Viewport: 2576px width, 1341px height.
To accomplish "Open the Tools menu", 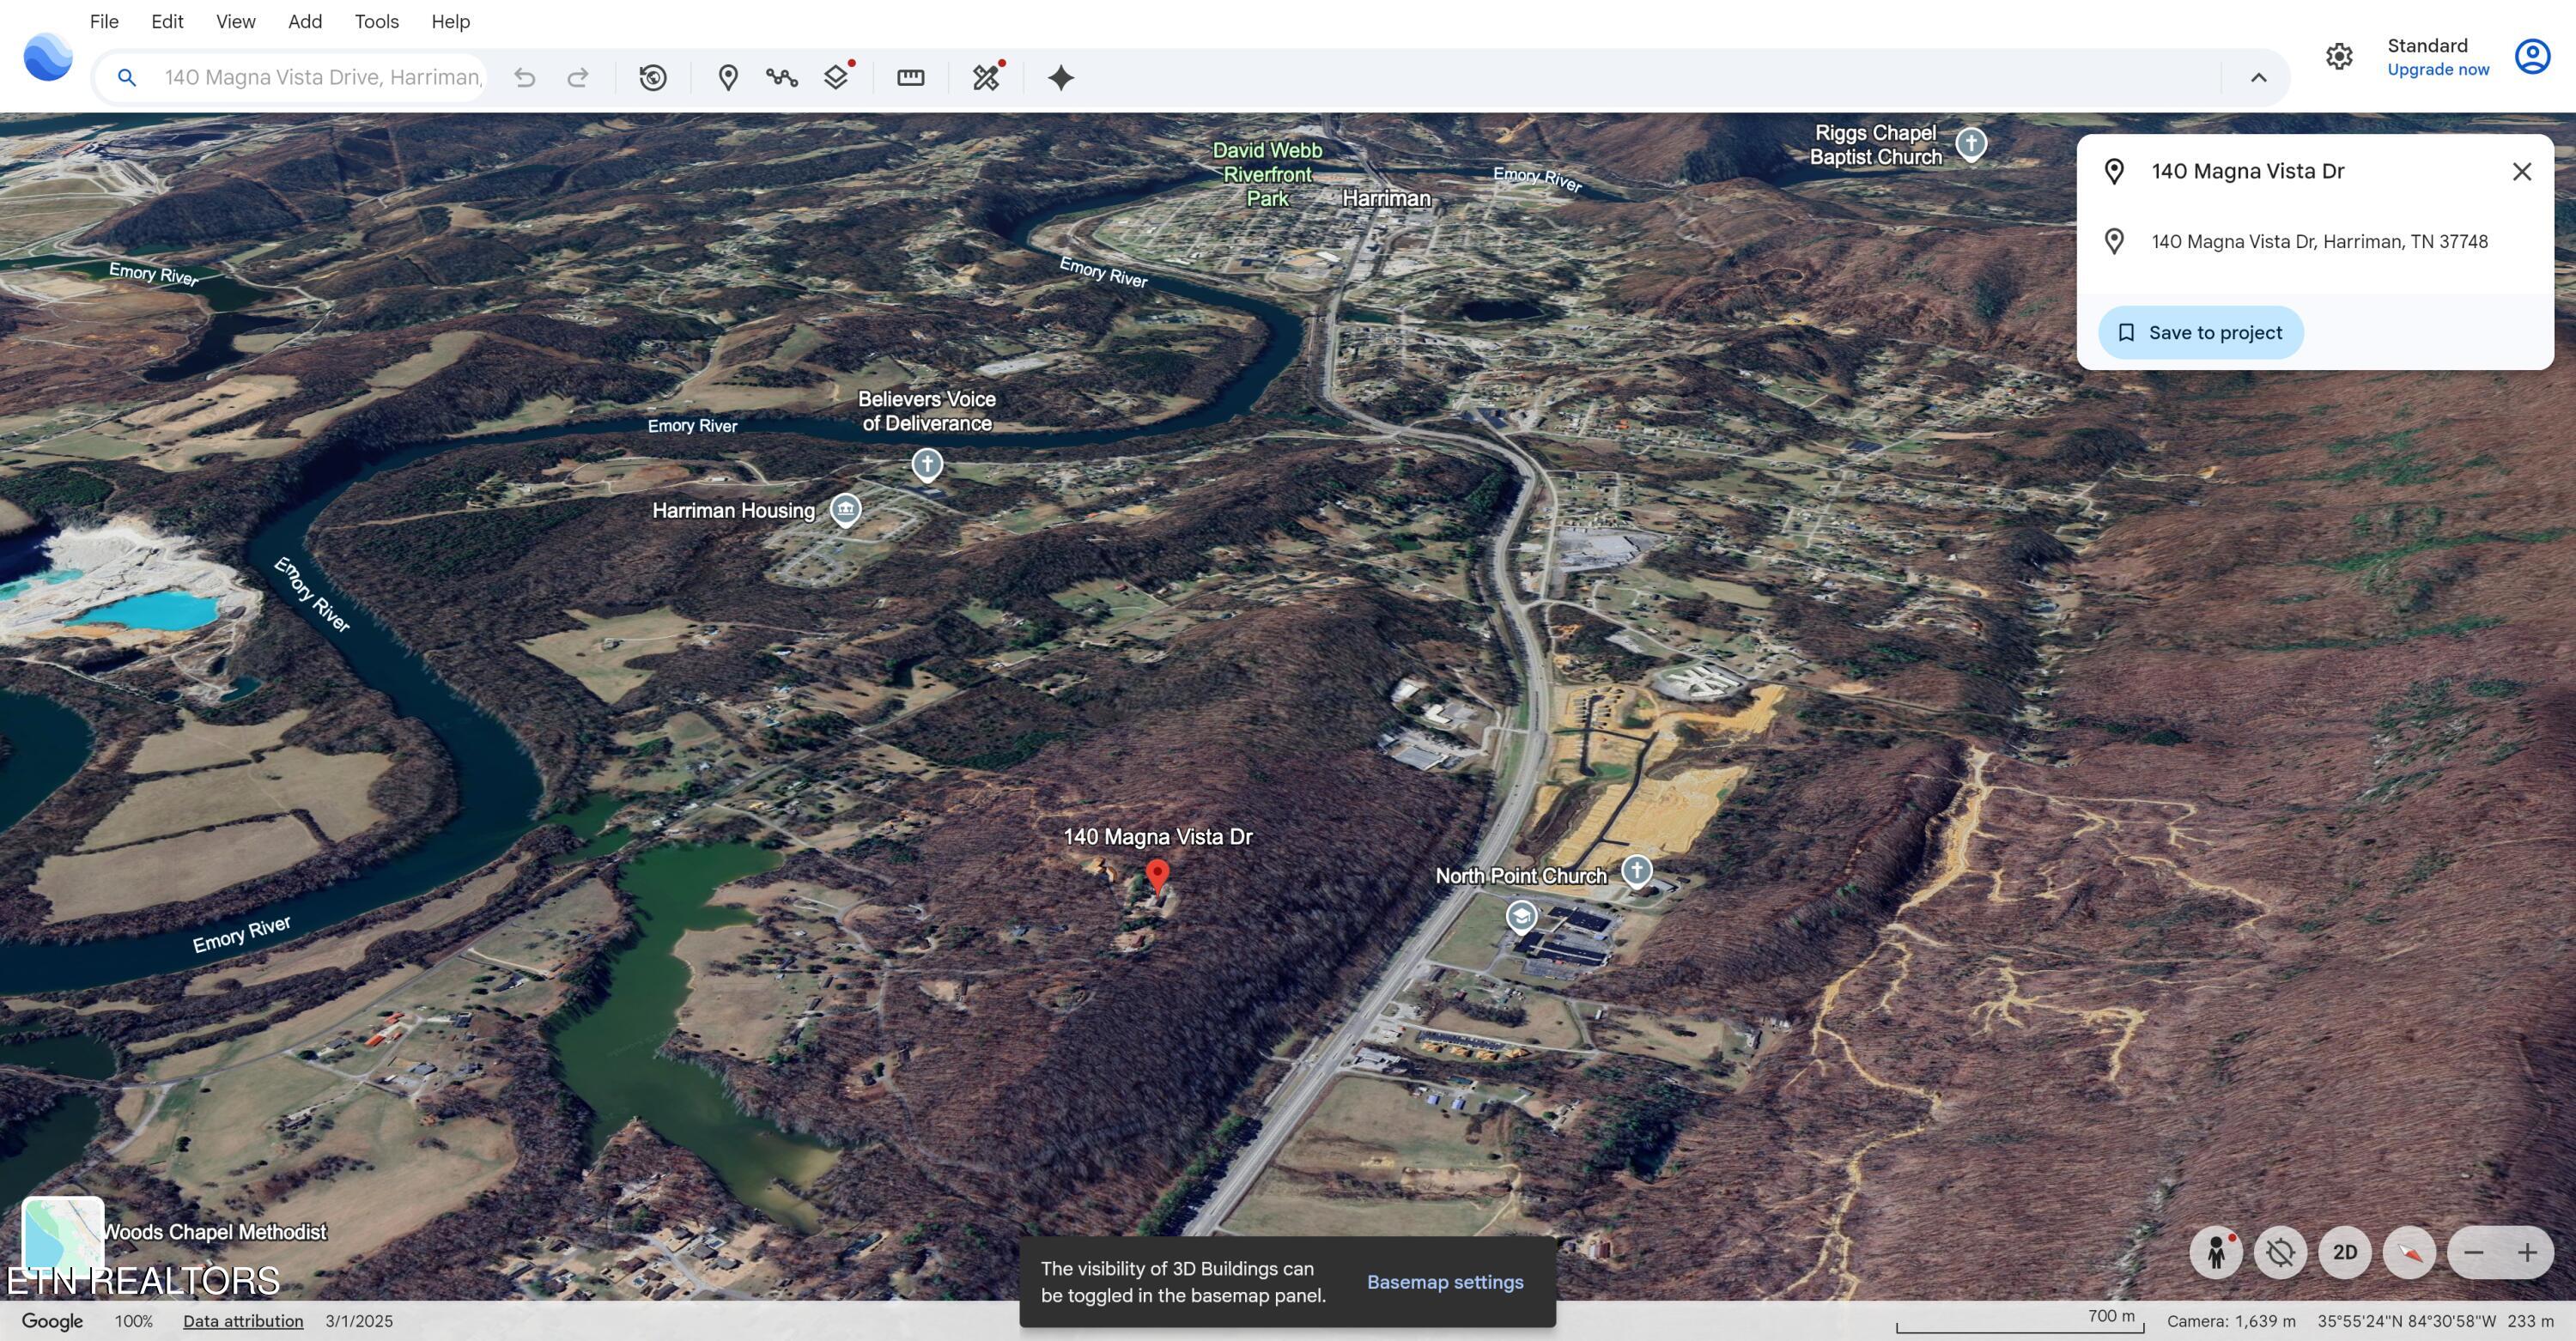I will click(x=376, y=21).
